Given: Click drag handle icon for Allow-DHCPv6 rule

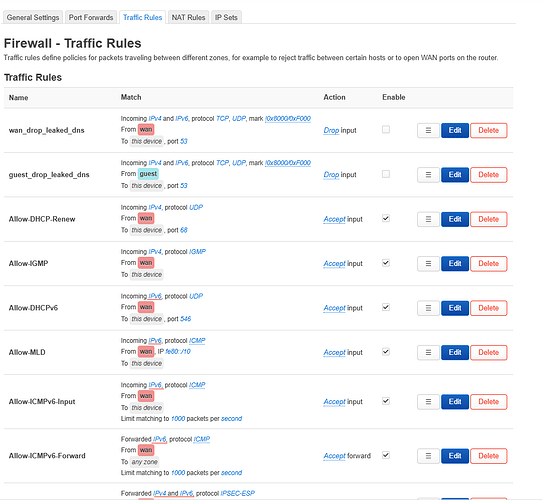Looking at the screenshot, I should click(x=428, y=308).
